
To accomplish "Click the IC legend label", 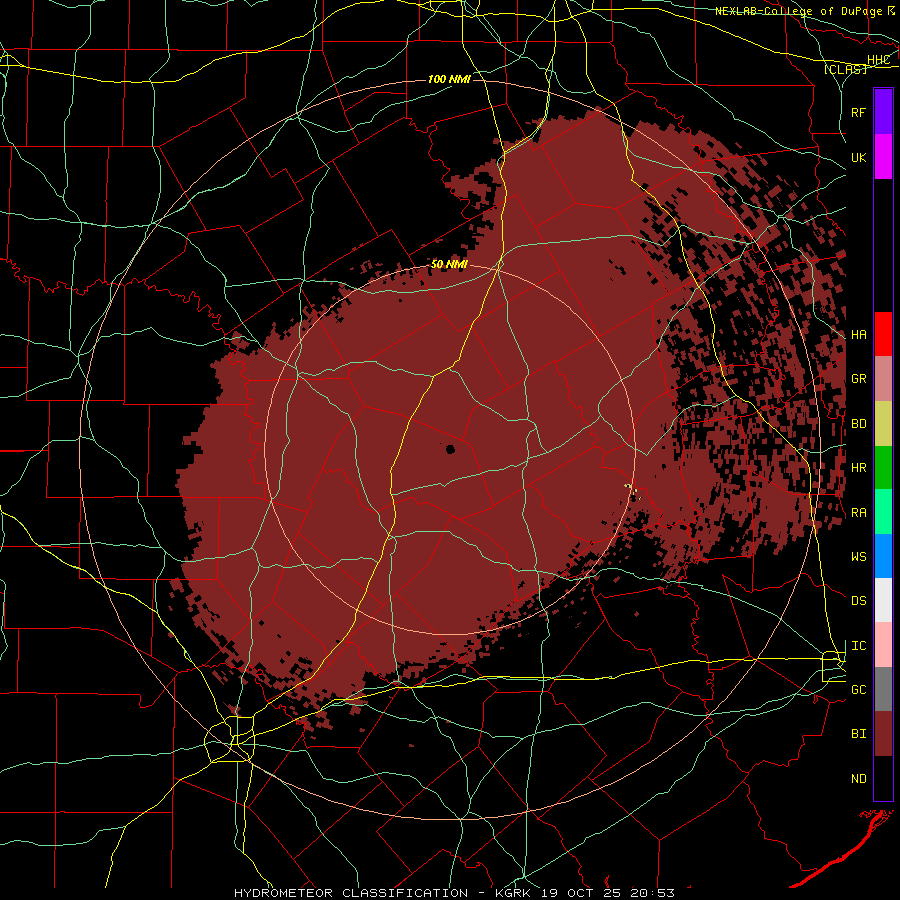I will [858, 646].
